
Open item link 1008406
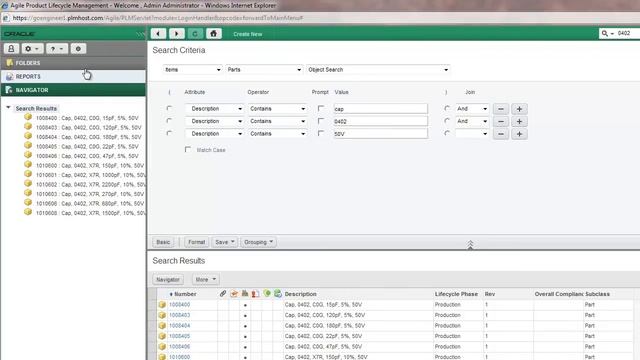click(x=180, y=347)
